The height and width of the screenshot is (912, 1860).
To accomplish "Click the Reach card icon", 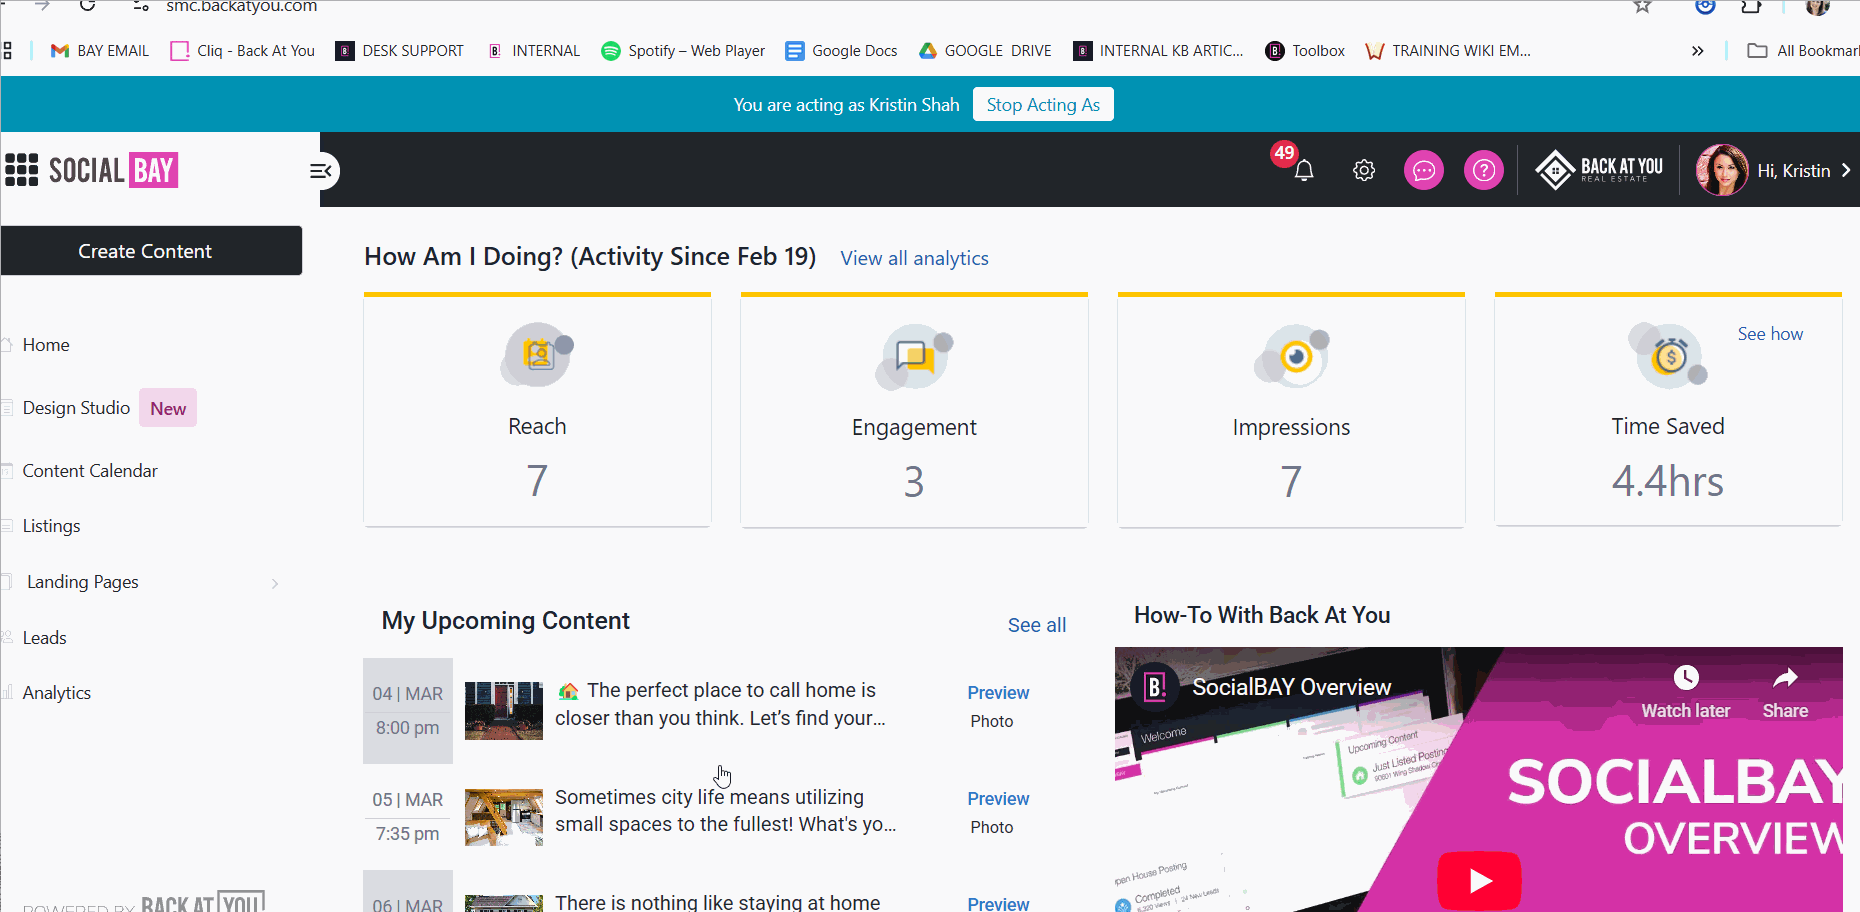I will click(x=538, y=355).
